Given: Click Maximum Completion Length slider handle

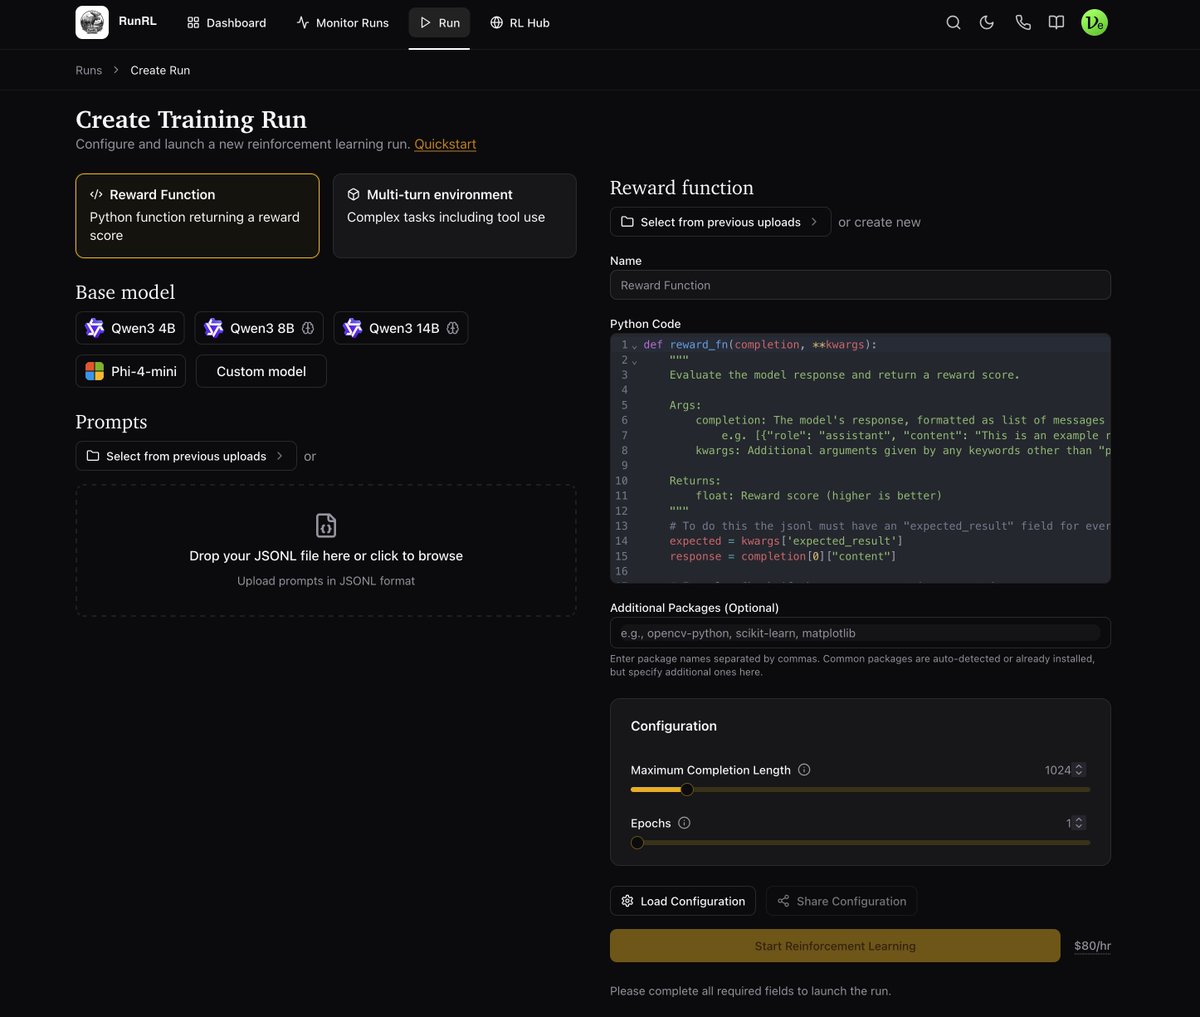Looking at the screenshot, I should tap(687, 790).
